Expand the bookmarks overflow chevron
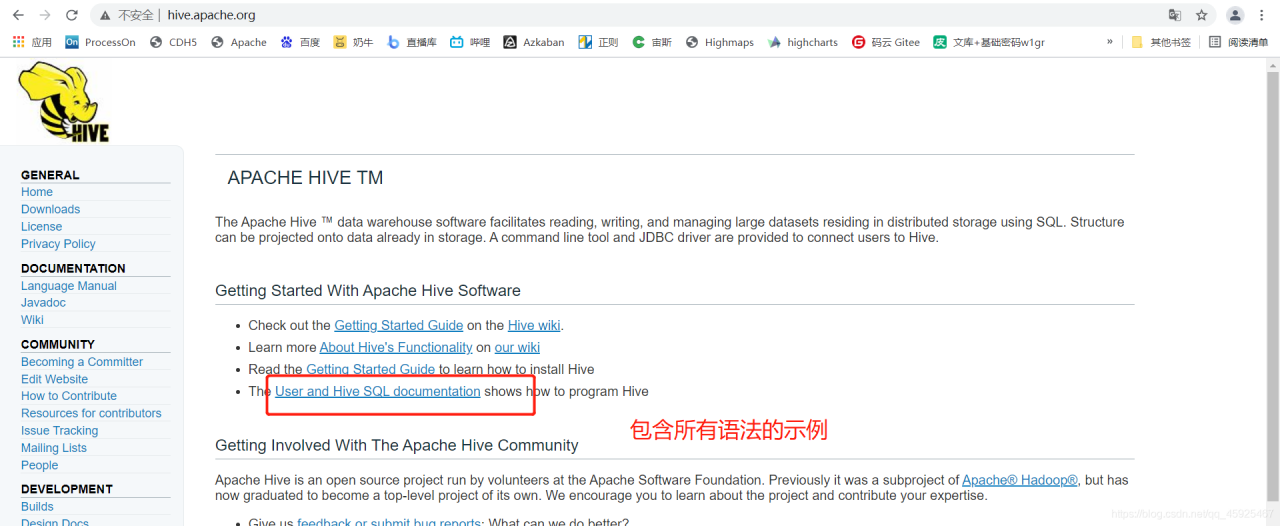1280x526 pixels. tap(1109, 42)
